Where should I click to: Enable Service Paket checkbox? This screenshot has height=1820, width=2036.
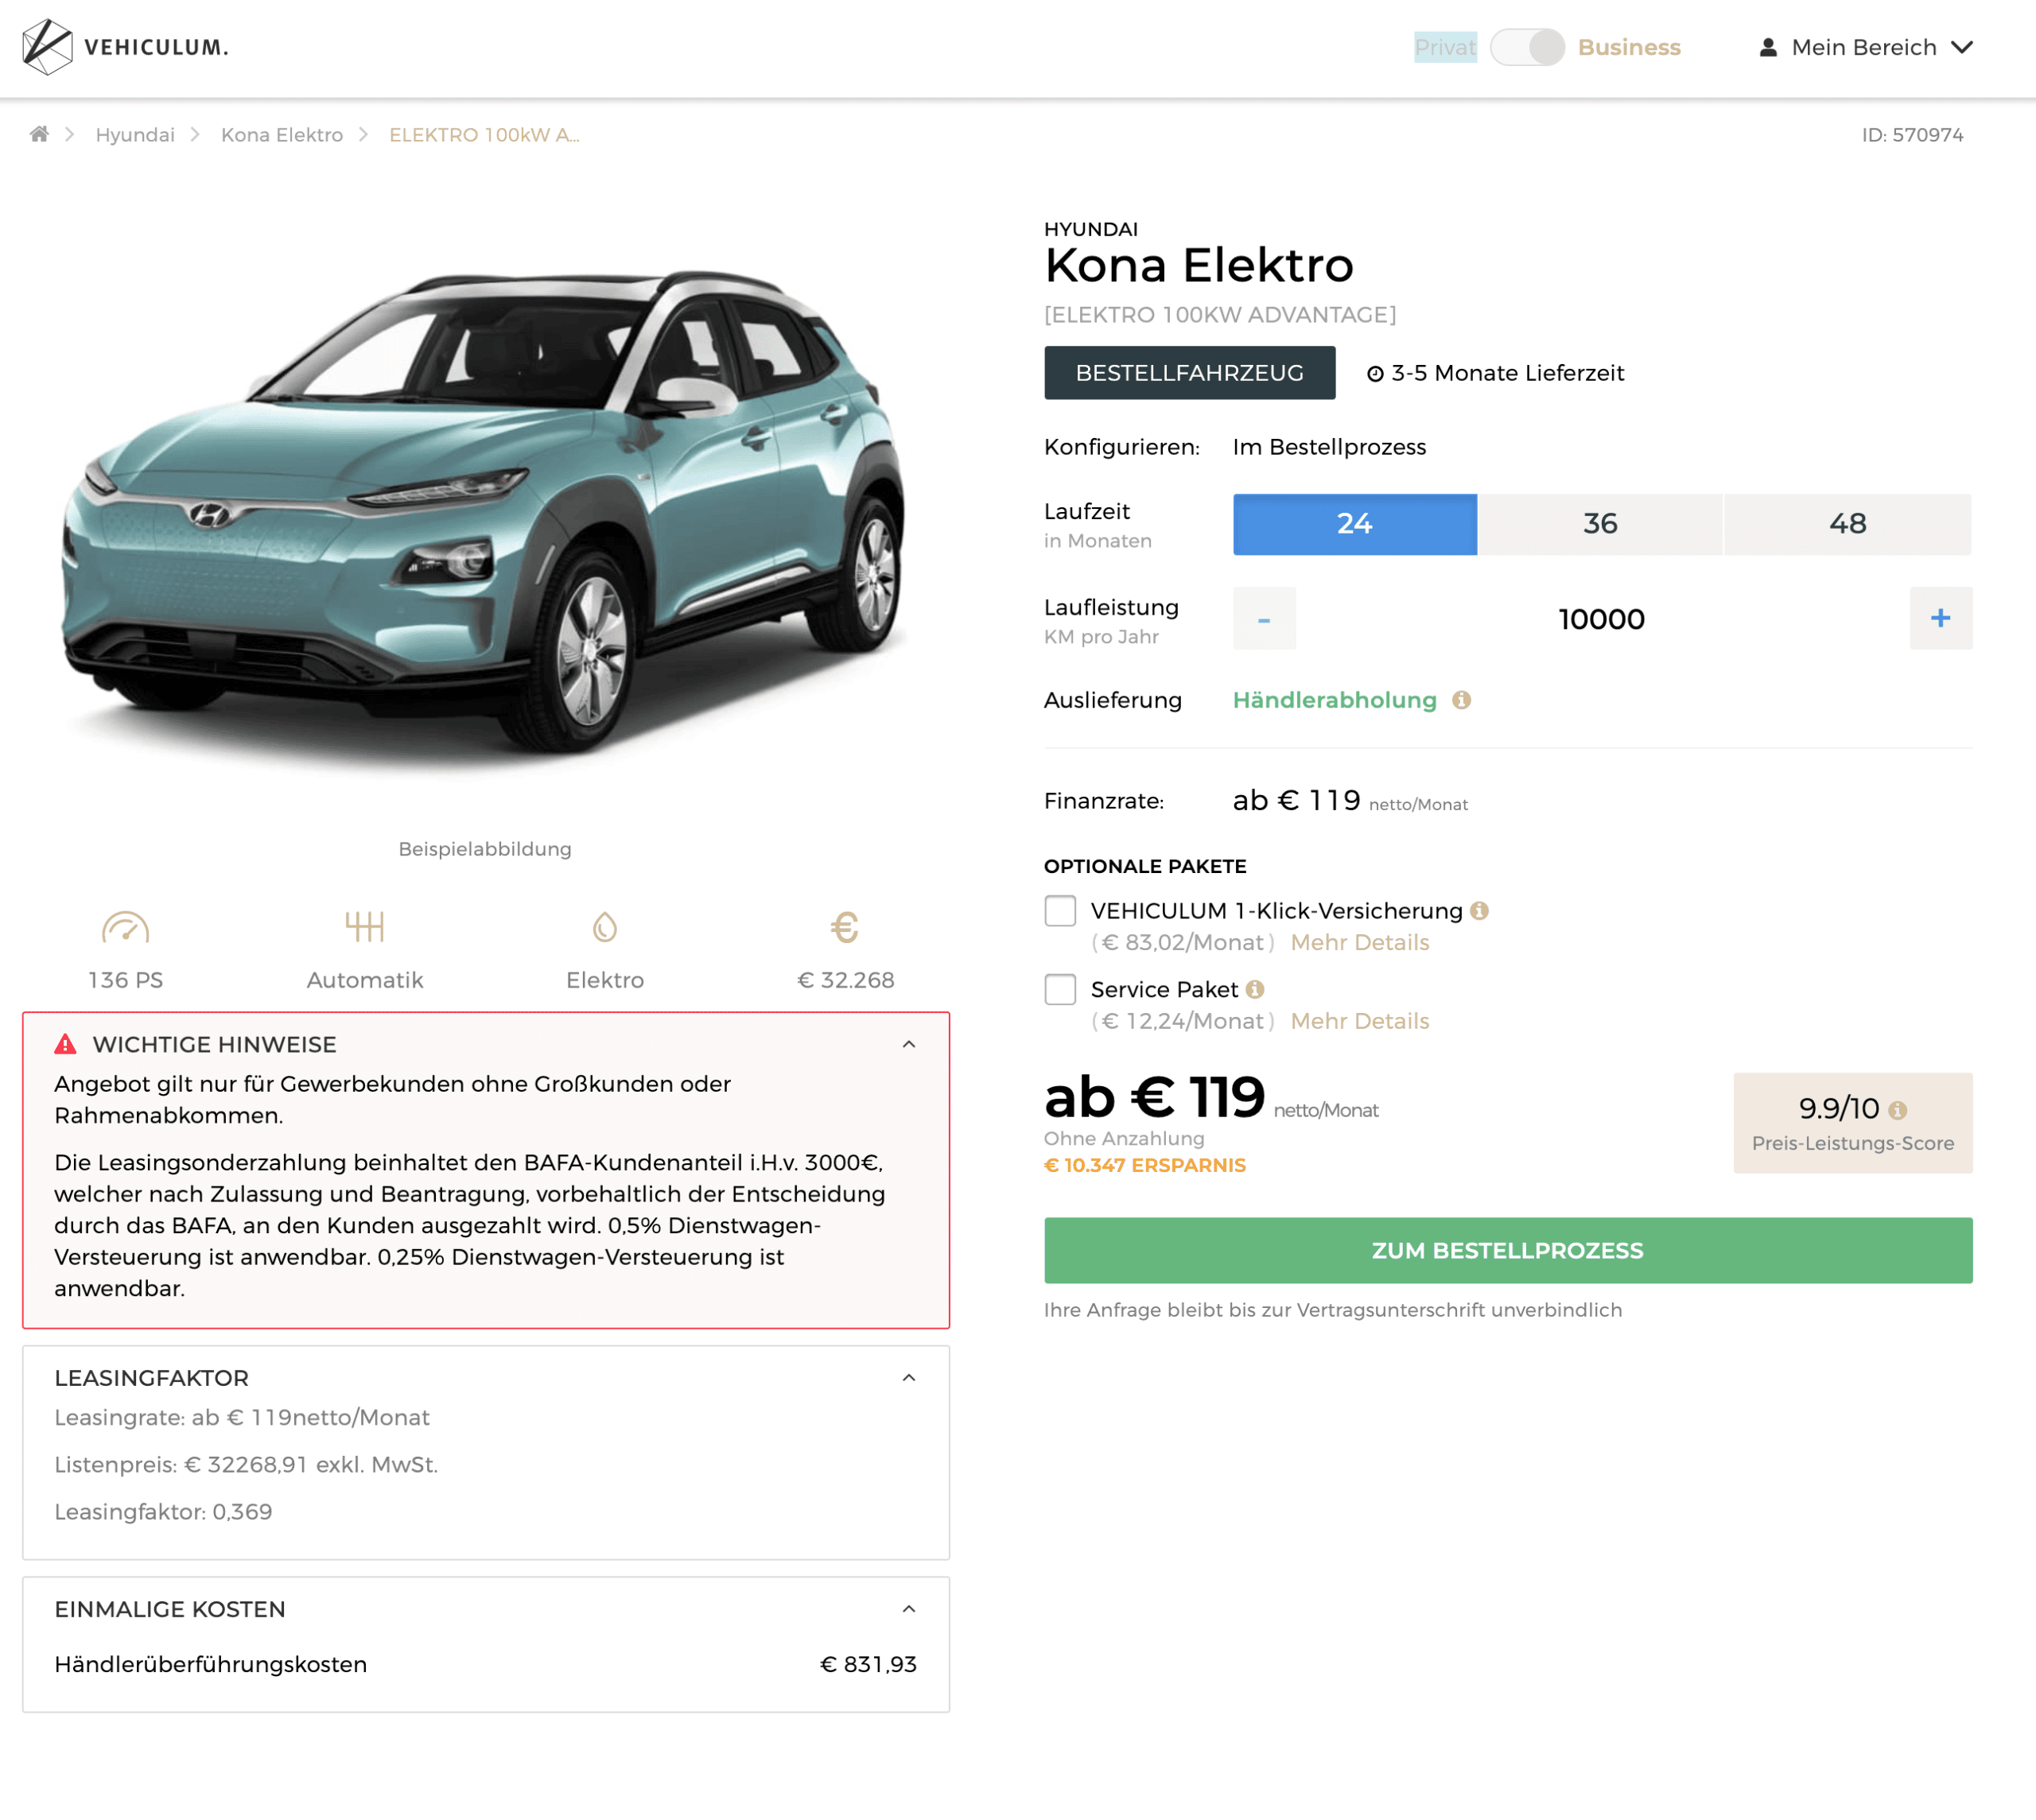(1060, 989)
